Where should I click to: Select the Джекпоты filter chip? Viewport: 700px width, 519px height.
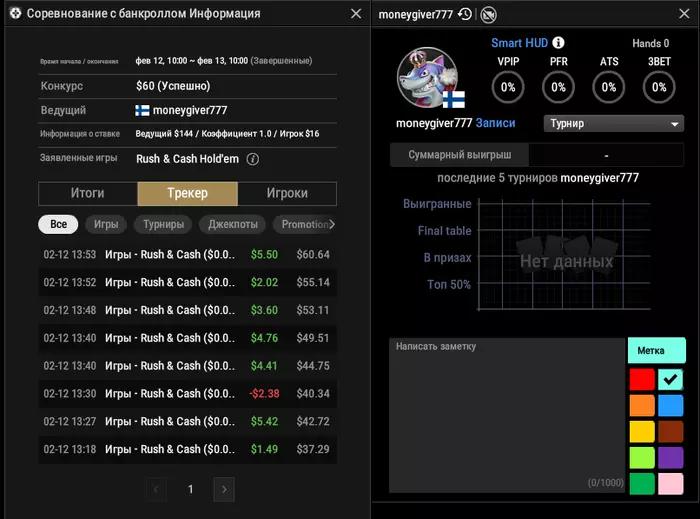(233, 224)
